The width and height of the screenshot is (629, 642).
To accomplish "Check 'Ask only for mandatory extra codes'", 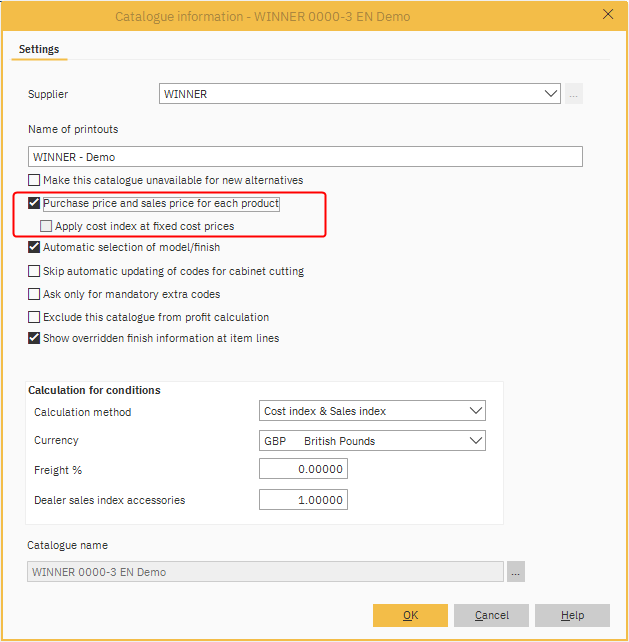I will [35, 294].
